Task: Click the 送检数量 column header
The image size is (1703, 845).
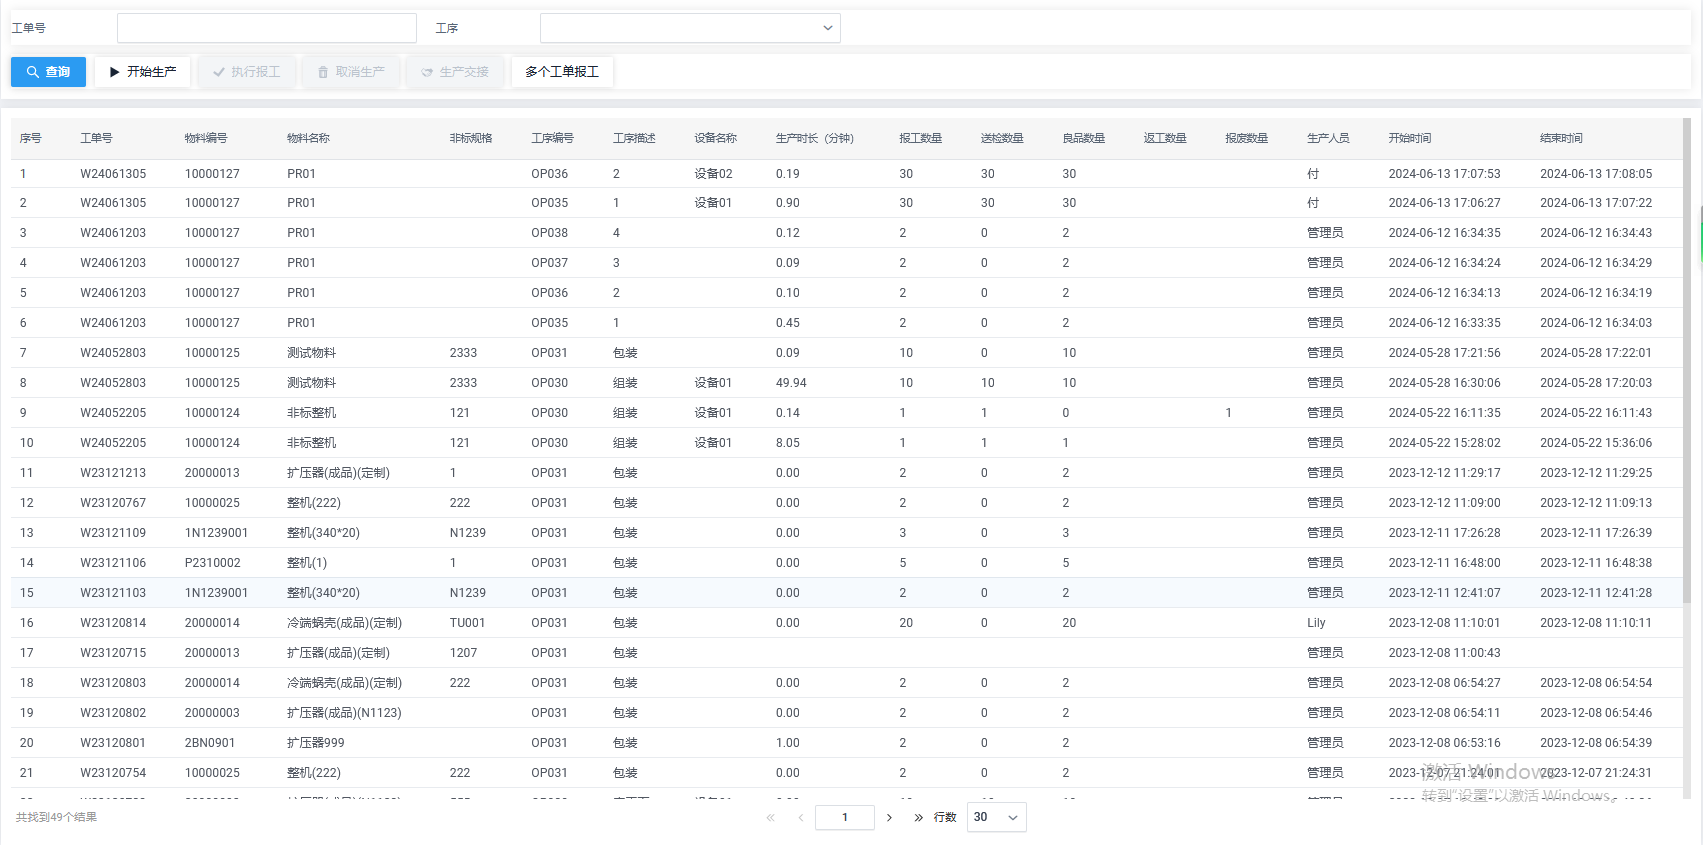Action: point(1002,138)
